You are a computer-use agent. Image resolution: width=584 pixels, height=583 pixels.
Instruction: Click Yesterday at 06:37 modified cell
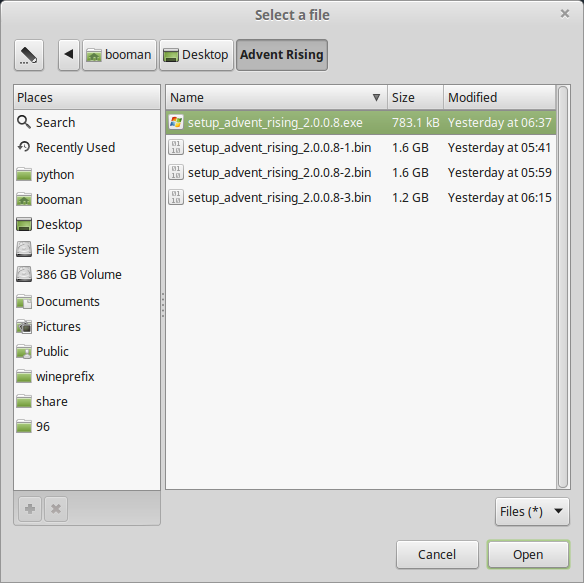click(x=499, y=123)
